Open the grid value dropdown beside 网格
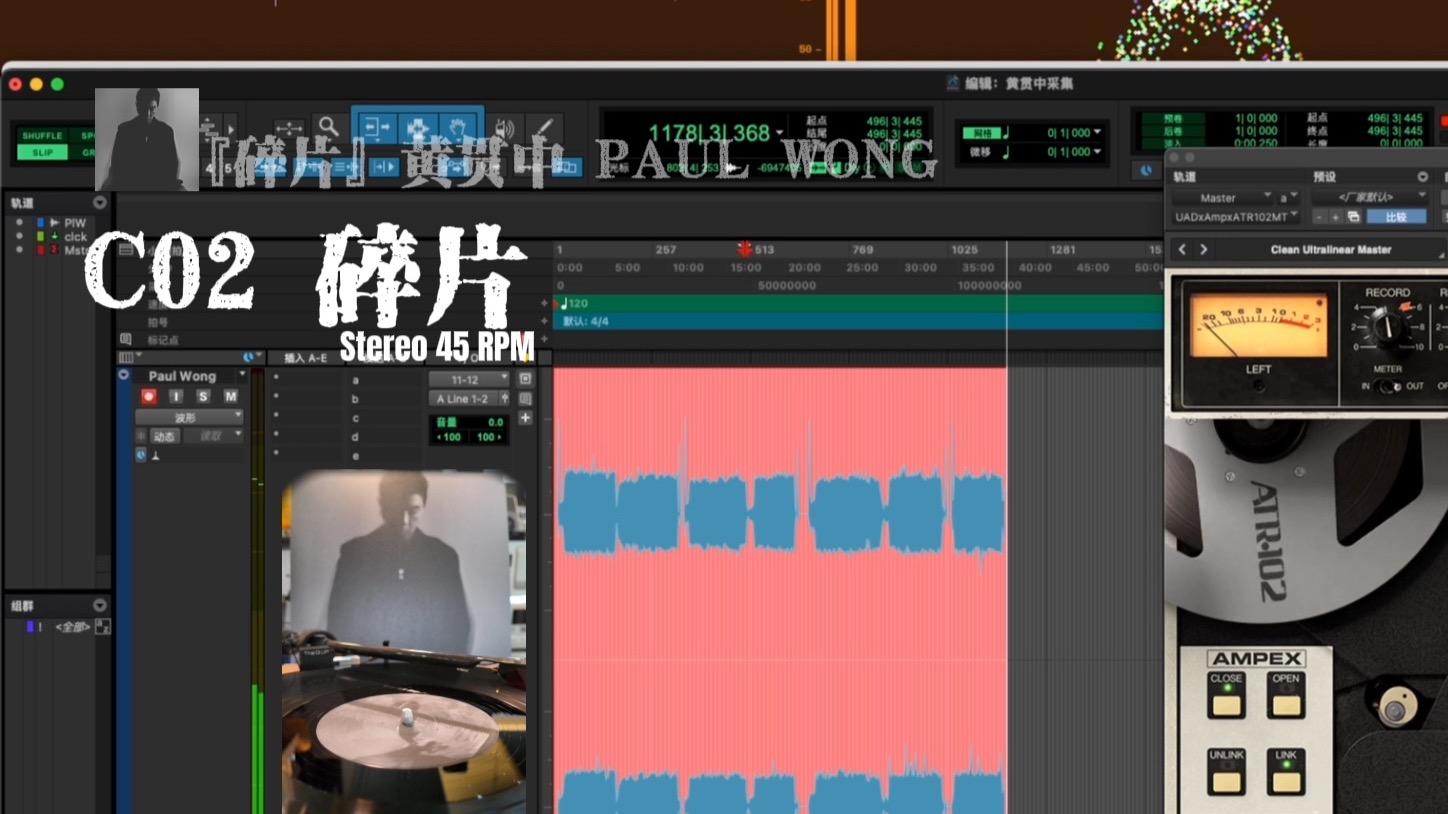 (x=1097, y=132)
